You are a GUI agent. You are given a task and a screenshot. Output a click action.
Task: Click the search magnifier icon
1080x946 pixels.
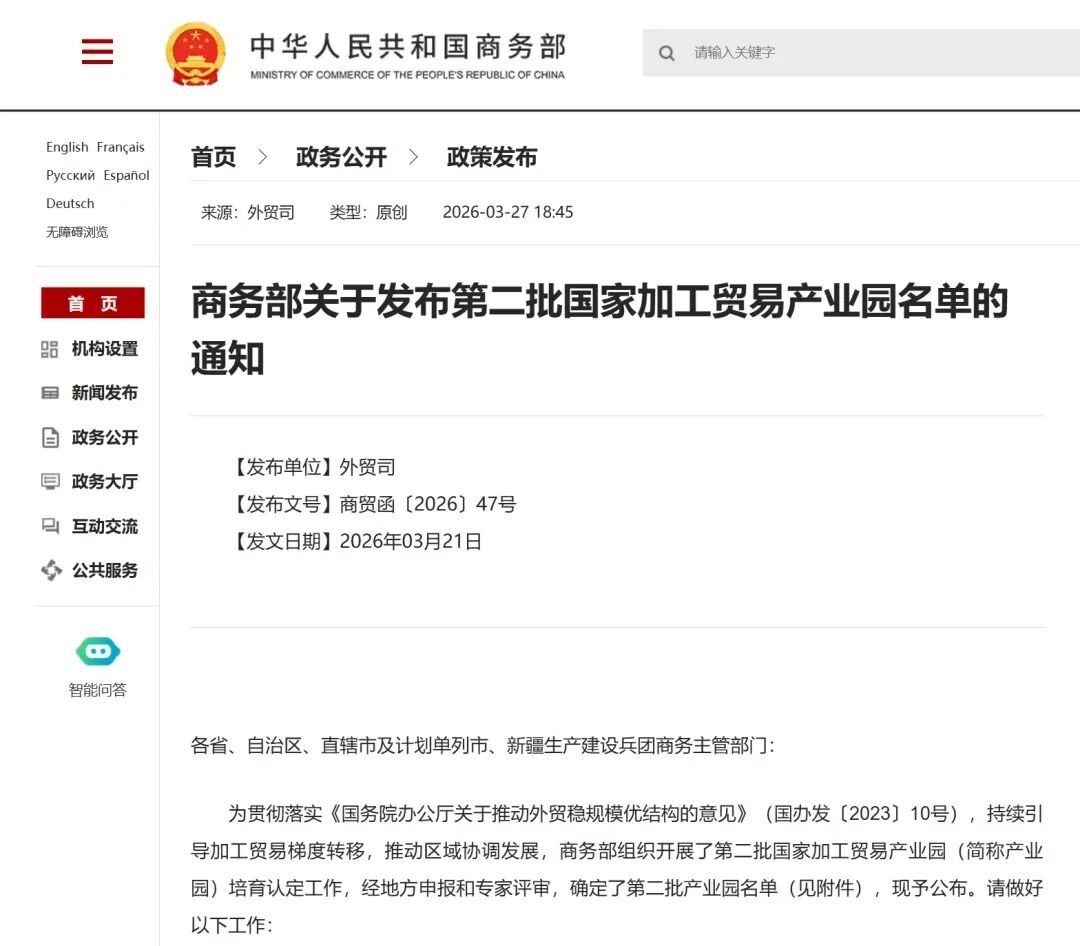point(667,53)
